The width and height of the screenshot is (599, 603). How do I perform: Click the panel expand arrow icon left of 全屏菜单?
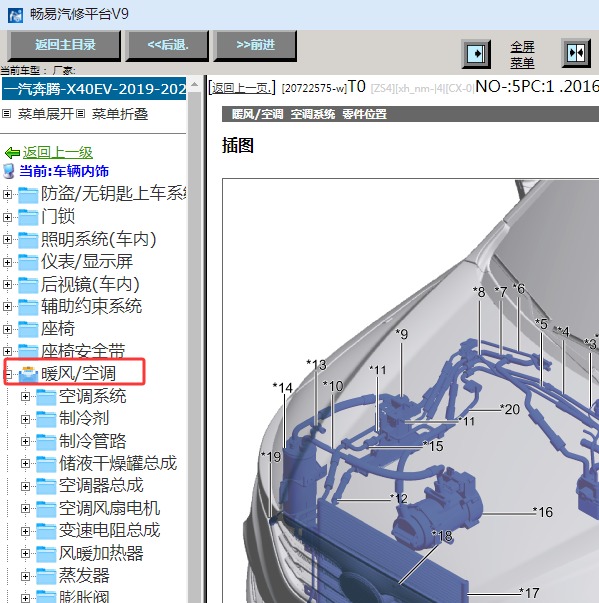coord(476,53)
